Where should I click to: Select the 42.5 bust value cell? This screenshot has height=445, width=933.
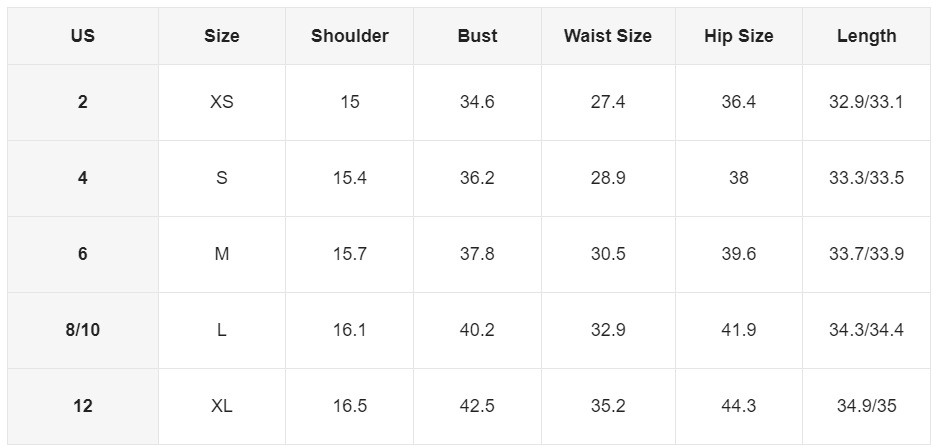click(477, 406)
